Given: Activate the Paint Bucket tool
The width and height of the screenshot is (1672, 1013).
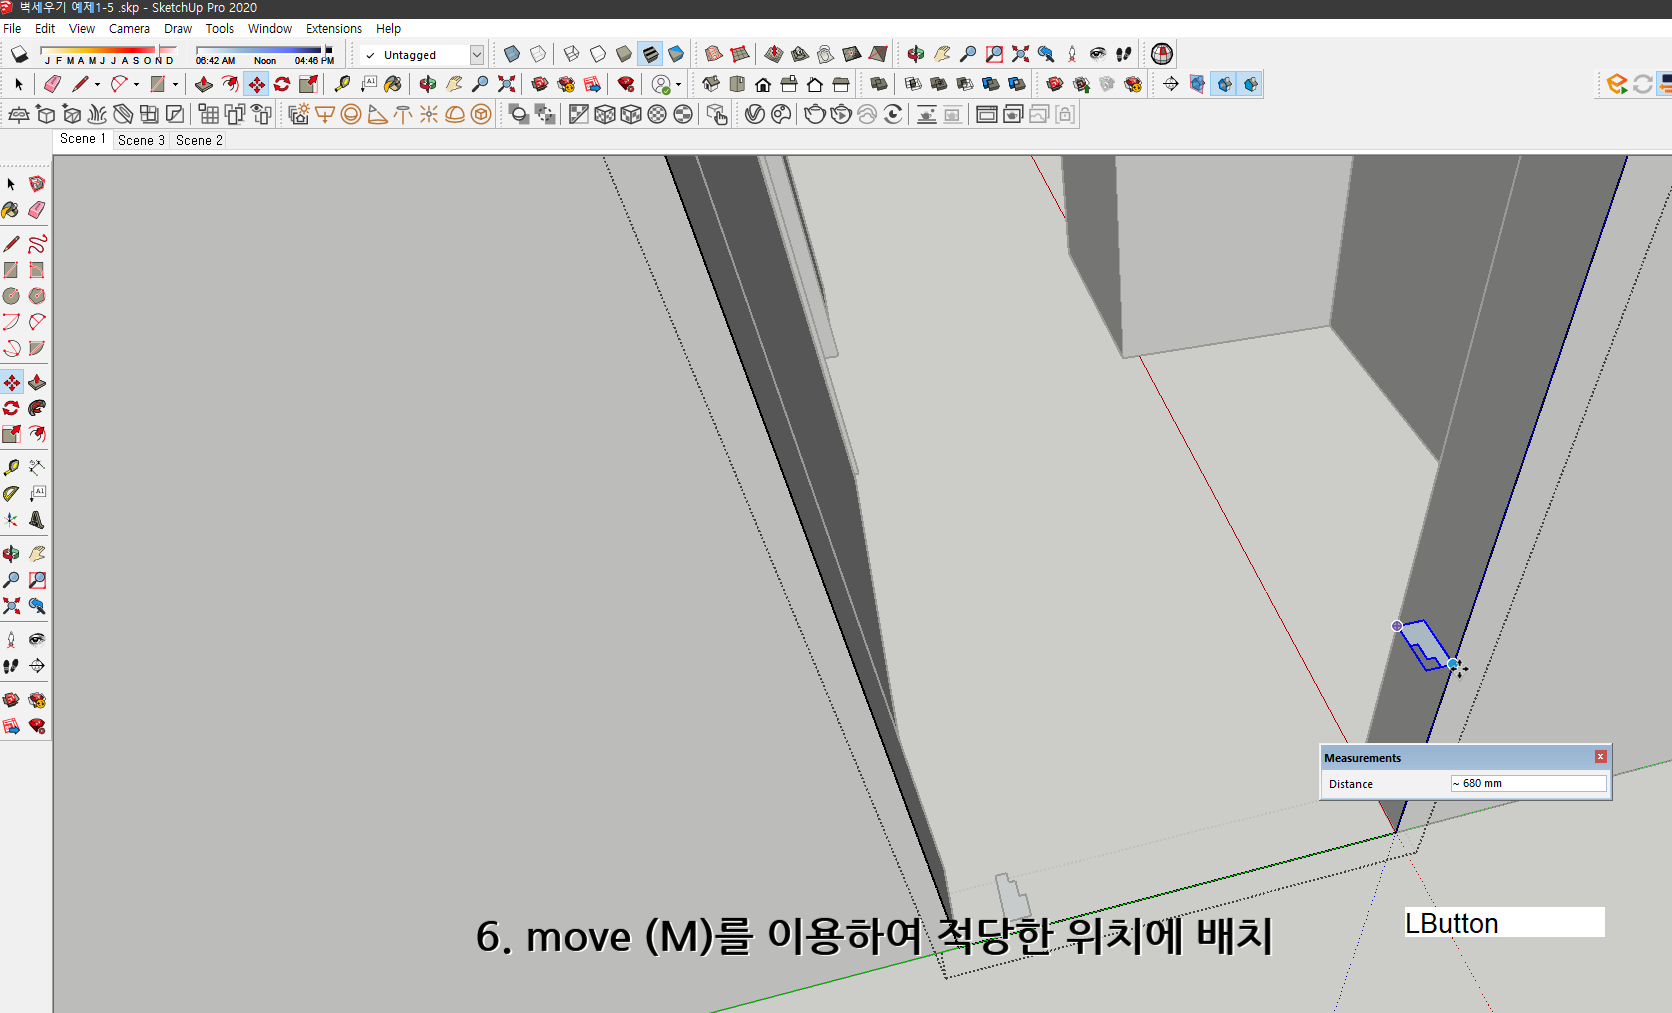Looking at the screenshot, I should tap(12, 210).
